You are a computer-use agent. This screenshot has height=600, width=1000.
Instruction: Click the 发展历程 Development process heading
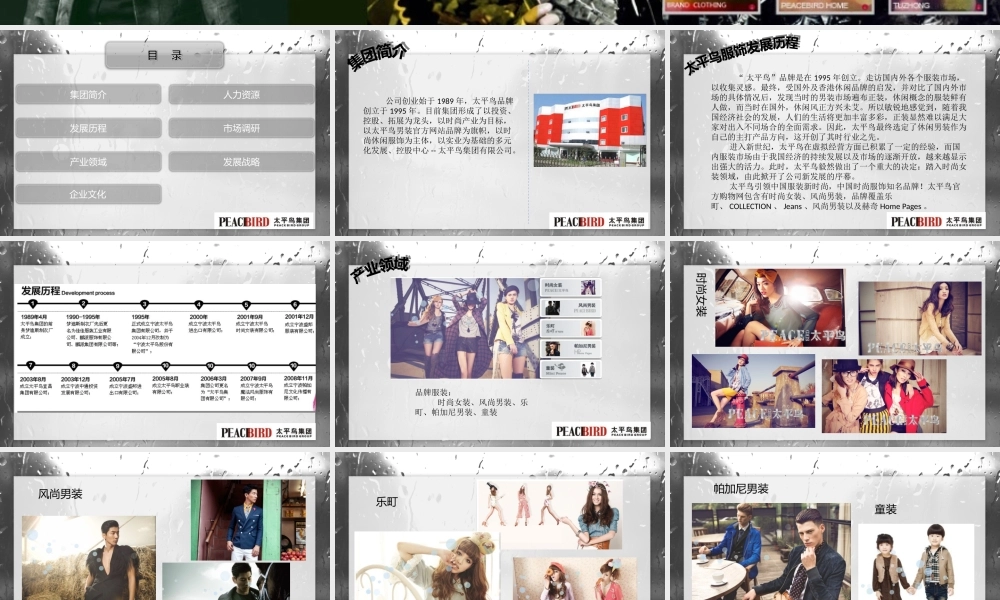(x=68, y=291)
